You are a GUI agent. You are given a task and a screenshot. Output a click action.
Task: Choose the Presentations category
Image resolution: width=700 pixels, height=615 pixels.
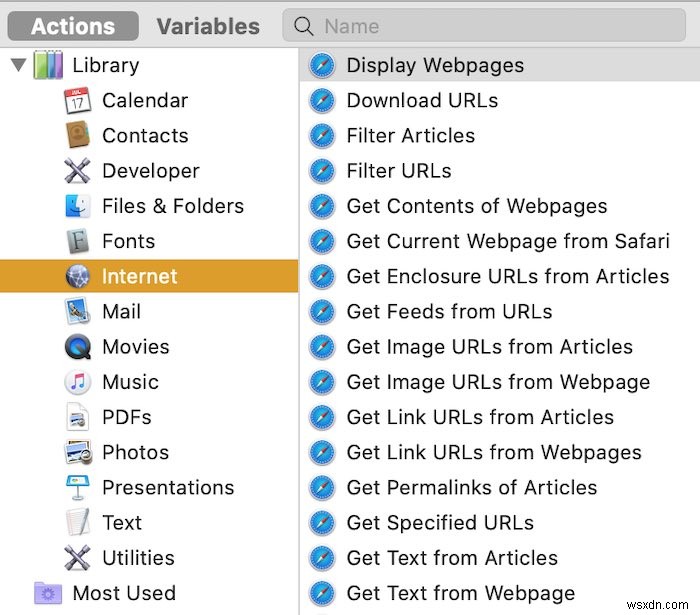pos(168,487)
